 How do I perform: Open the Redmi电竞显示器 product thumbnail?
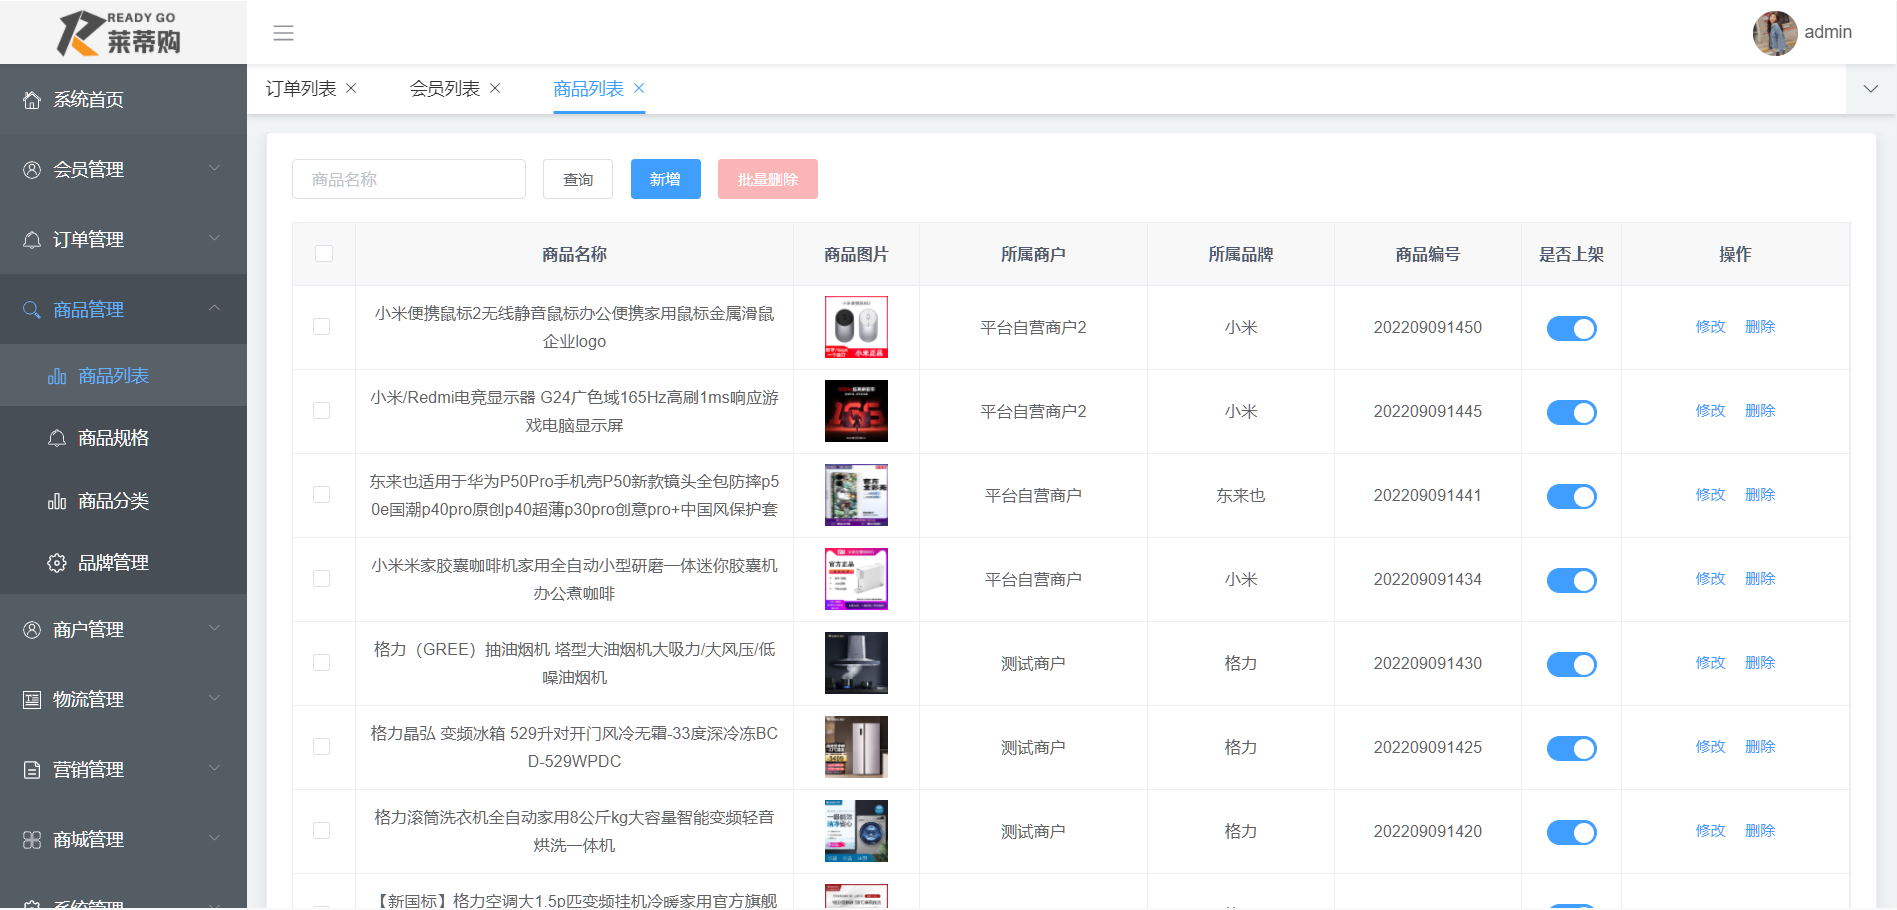click(856, 411)
